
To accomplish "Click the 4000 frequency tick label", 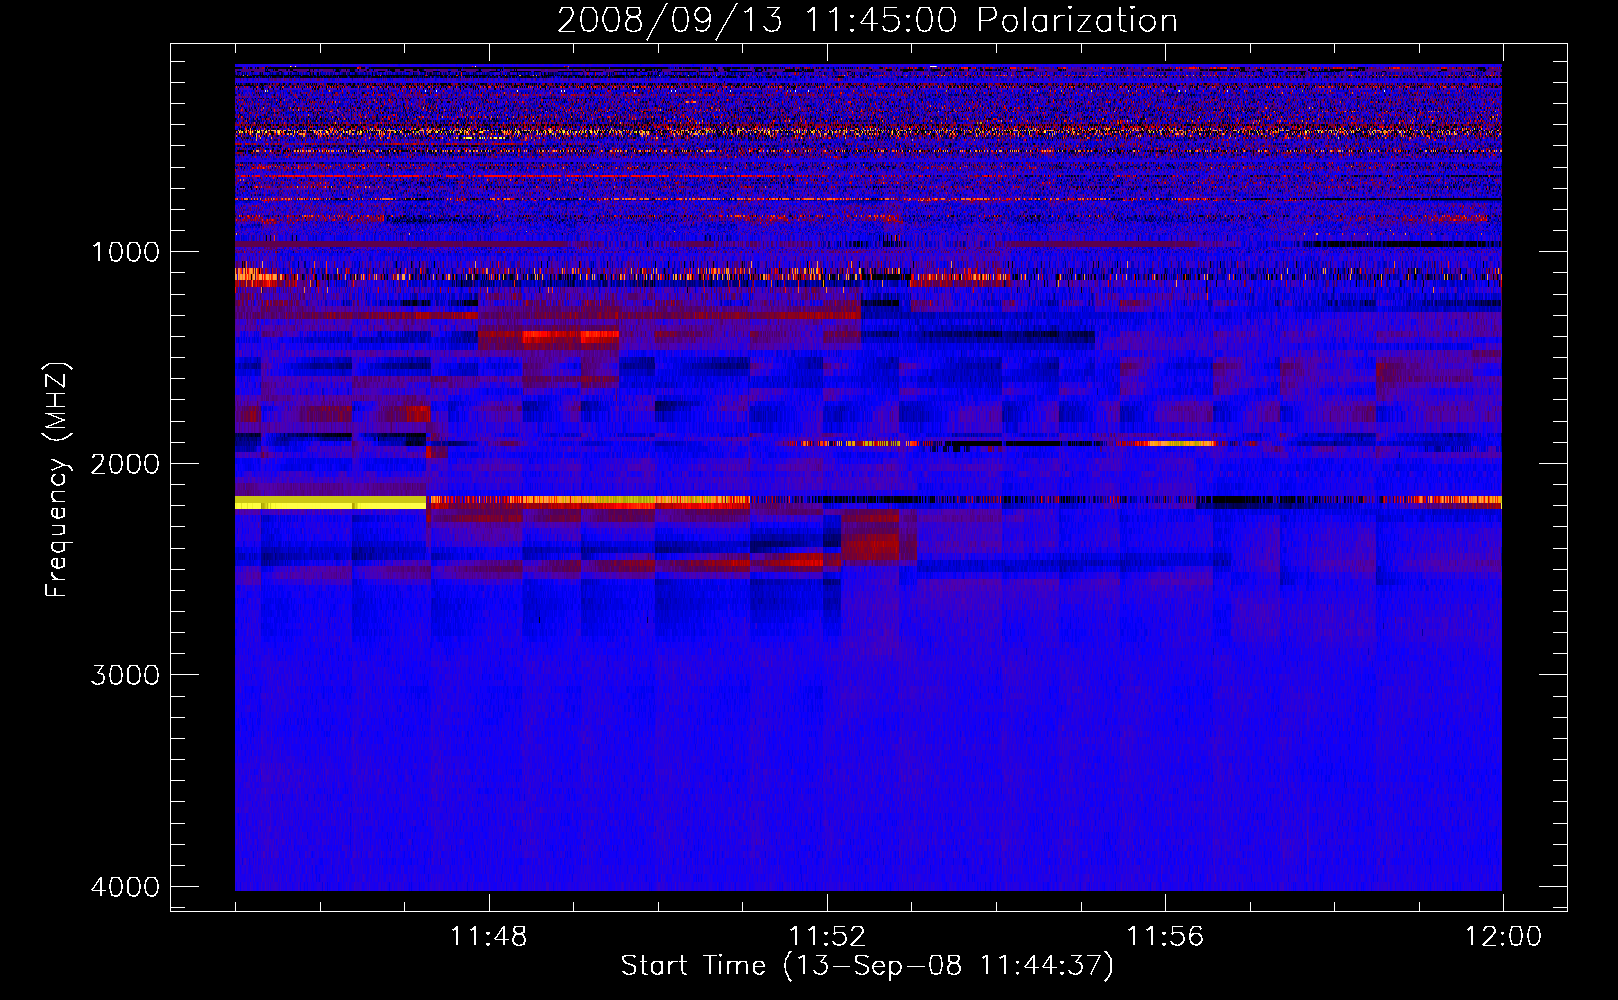I will 125,887.
